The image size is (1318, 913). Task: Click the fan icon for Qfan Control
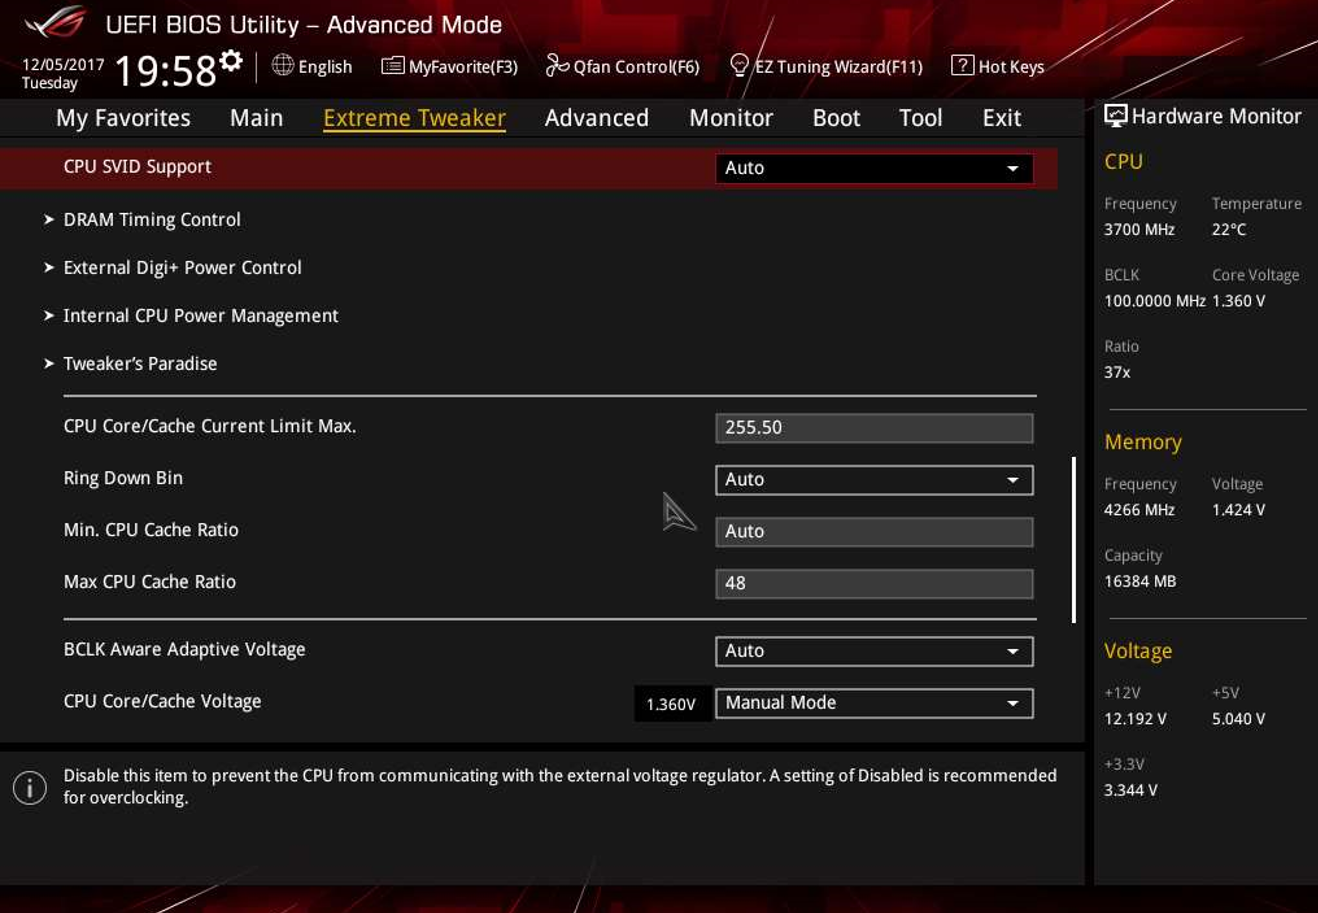[x=557, y=66]
